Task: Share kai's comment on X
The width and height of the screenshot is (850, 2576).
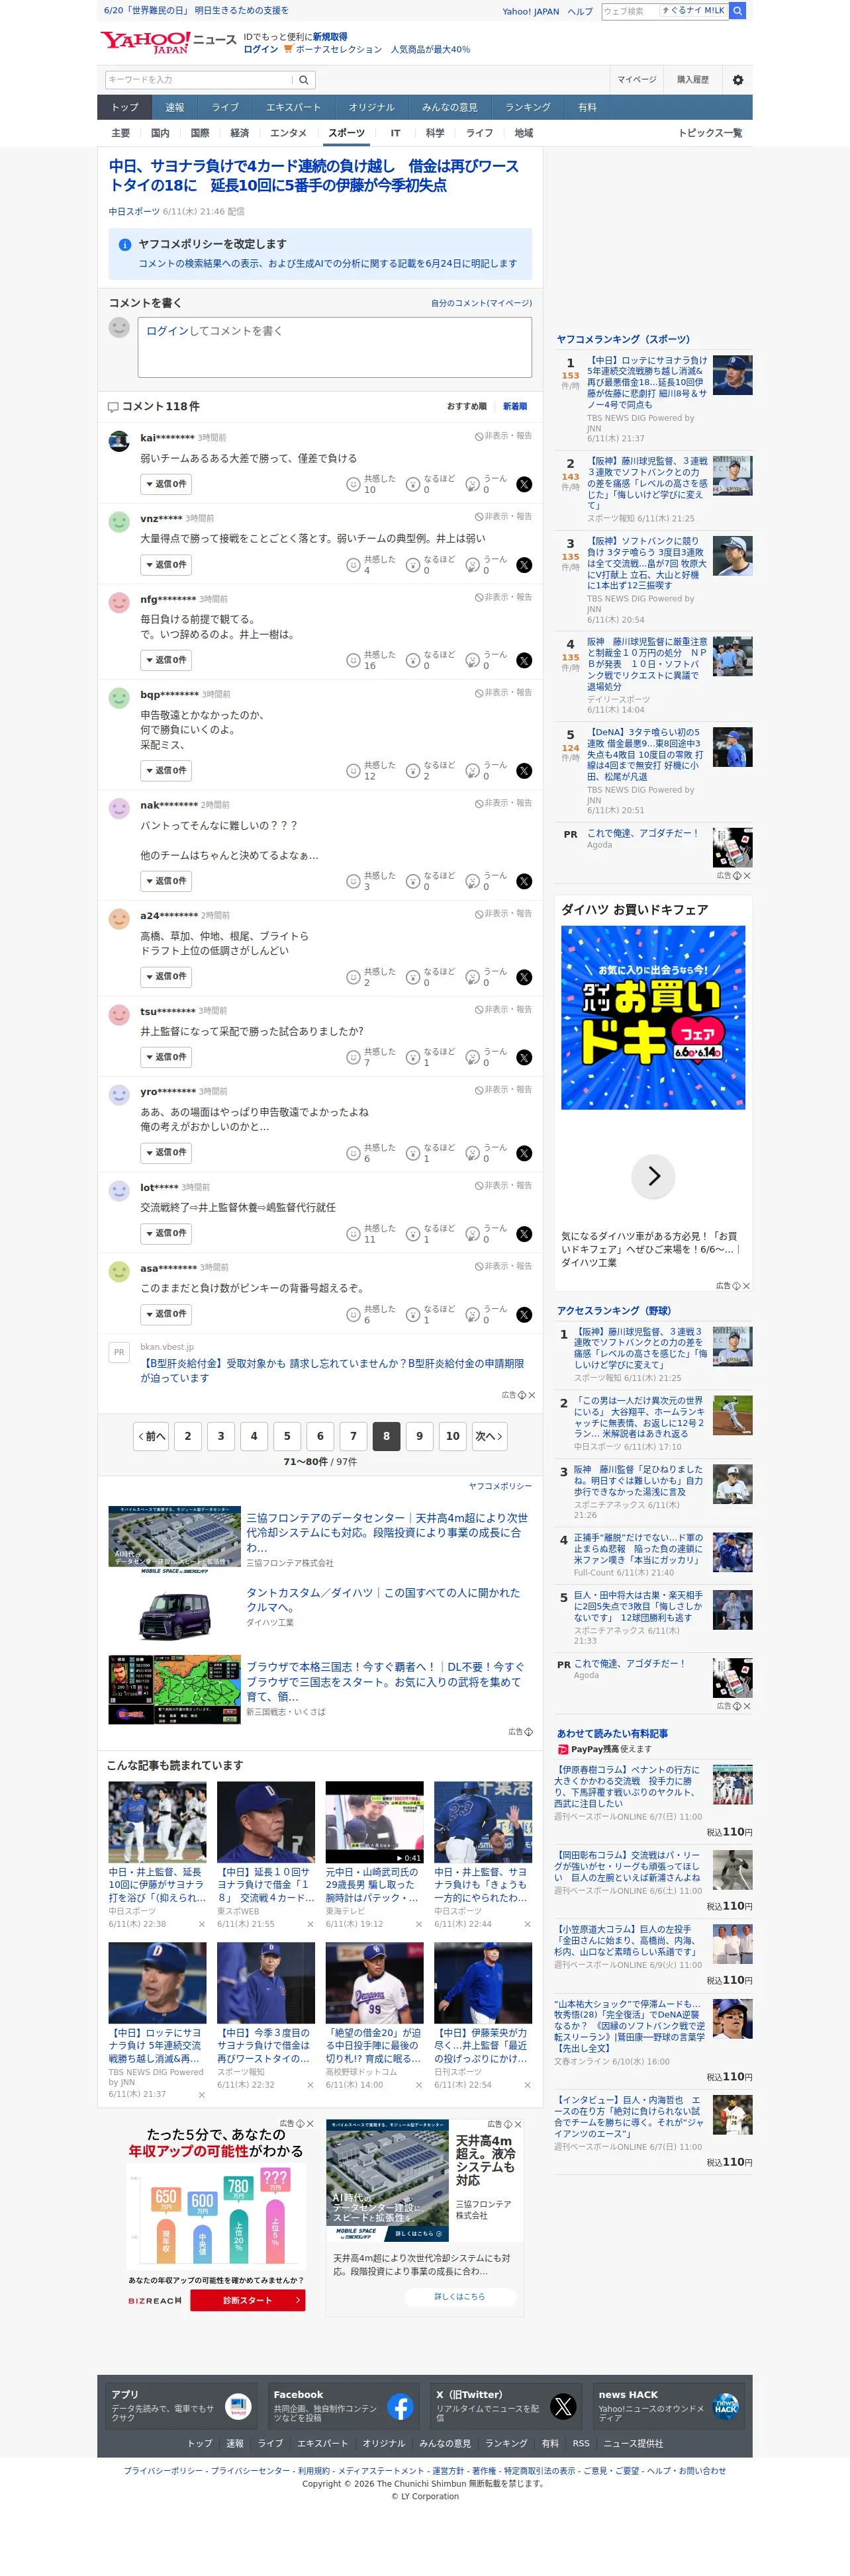Action: [524, 484]
